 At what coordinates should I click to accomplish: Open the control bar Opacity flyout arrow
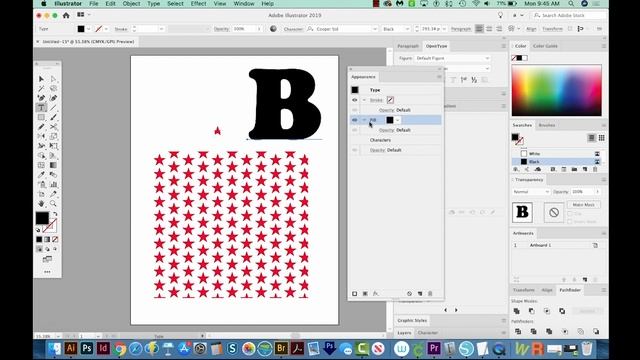259,29
